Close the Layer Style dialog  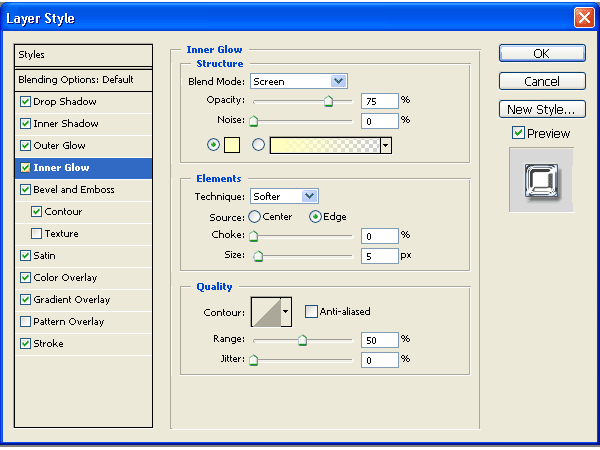(x=583, y=18)
